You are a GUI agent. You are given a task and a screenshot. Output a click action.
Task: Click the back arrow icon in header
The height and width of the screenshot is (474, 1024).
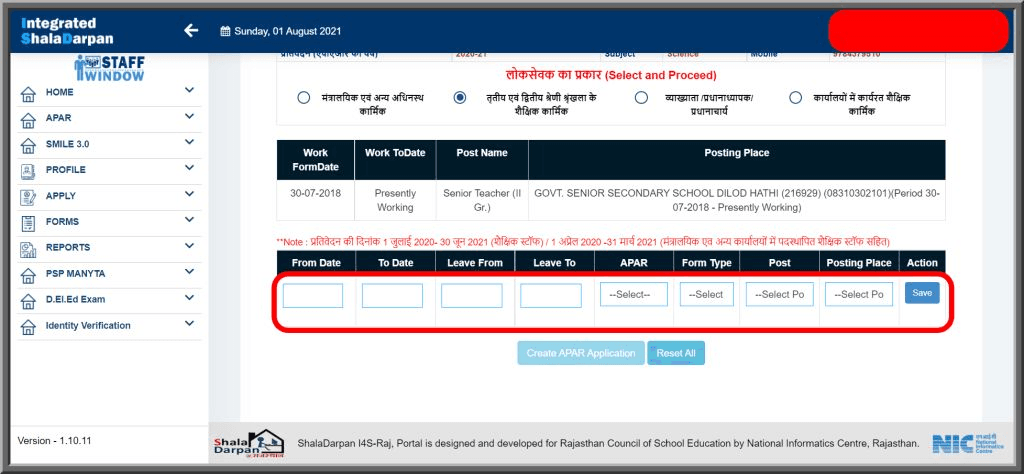(x=191, y=30)
